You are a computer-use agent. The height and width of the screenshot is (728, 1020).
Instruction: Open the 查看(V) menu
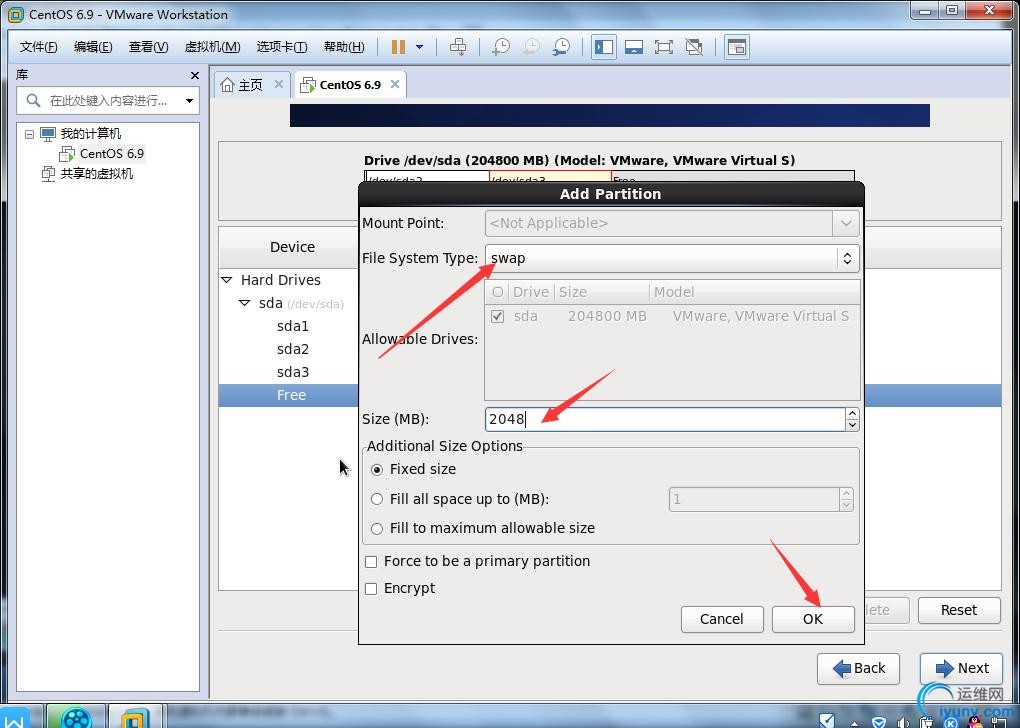(x=148, y=47)
